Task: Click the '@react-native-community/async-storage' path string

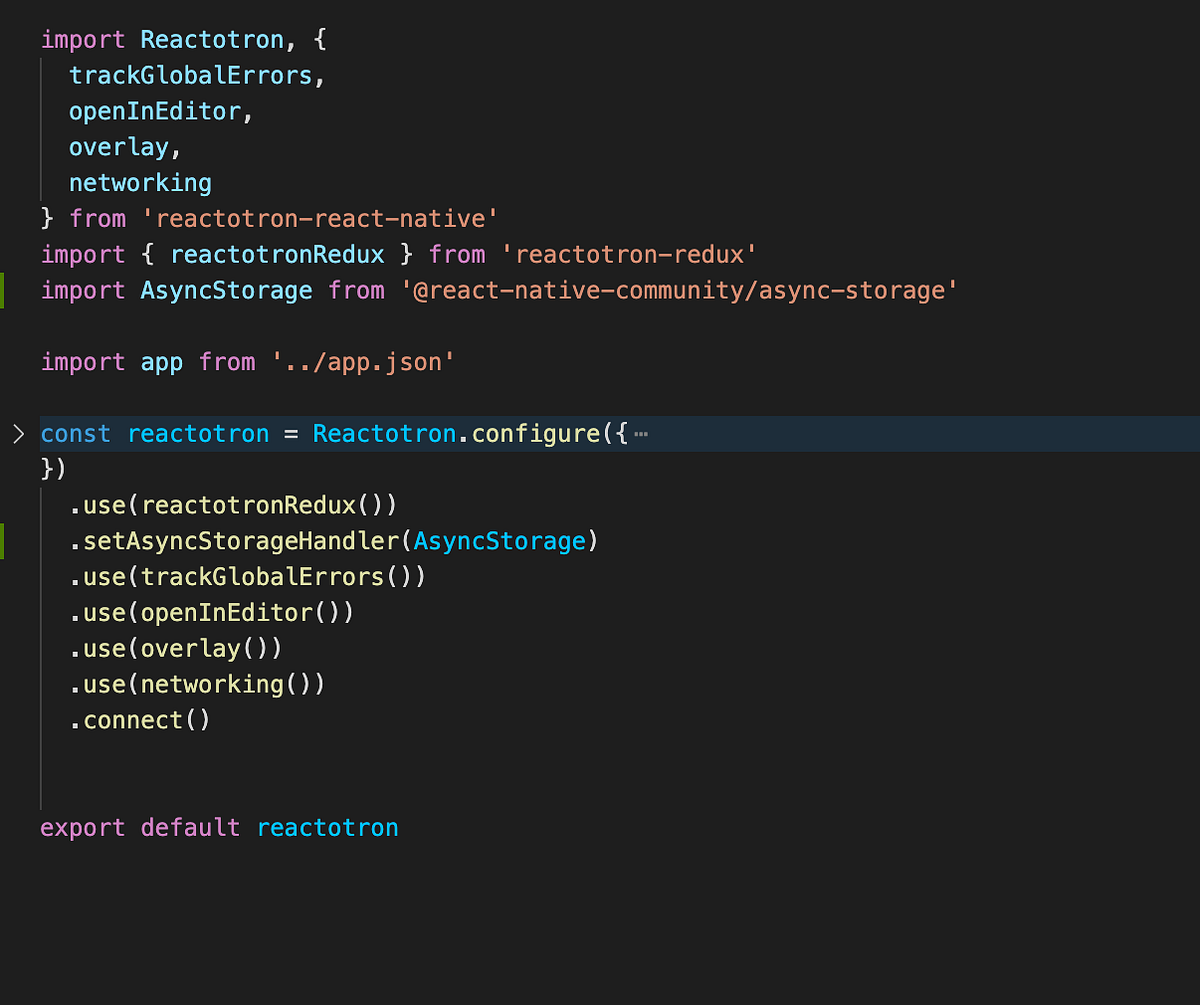Action: [x=678, y=290]
